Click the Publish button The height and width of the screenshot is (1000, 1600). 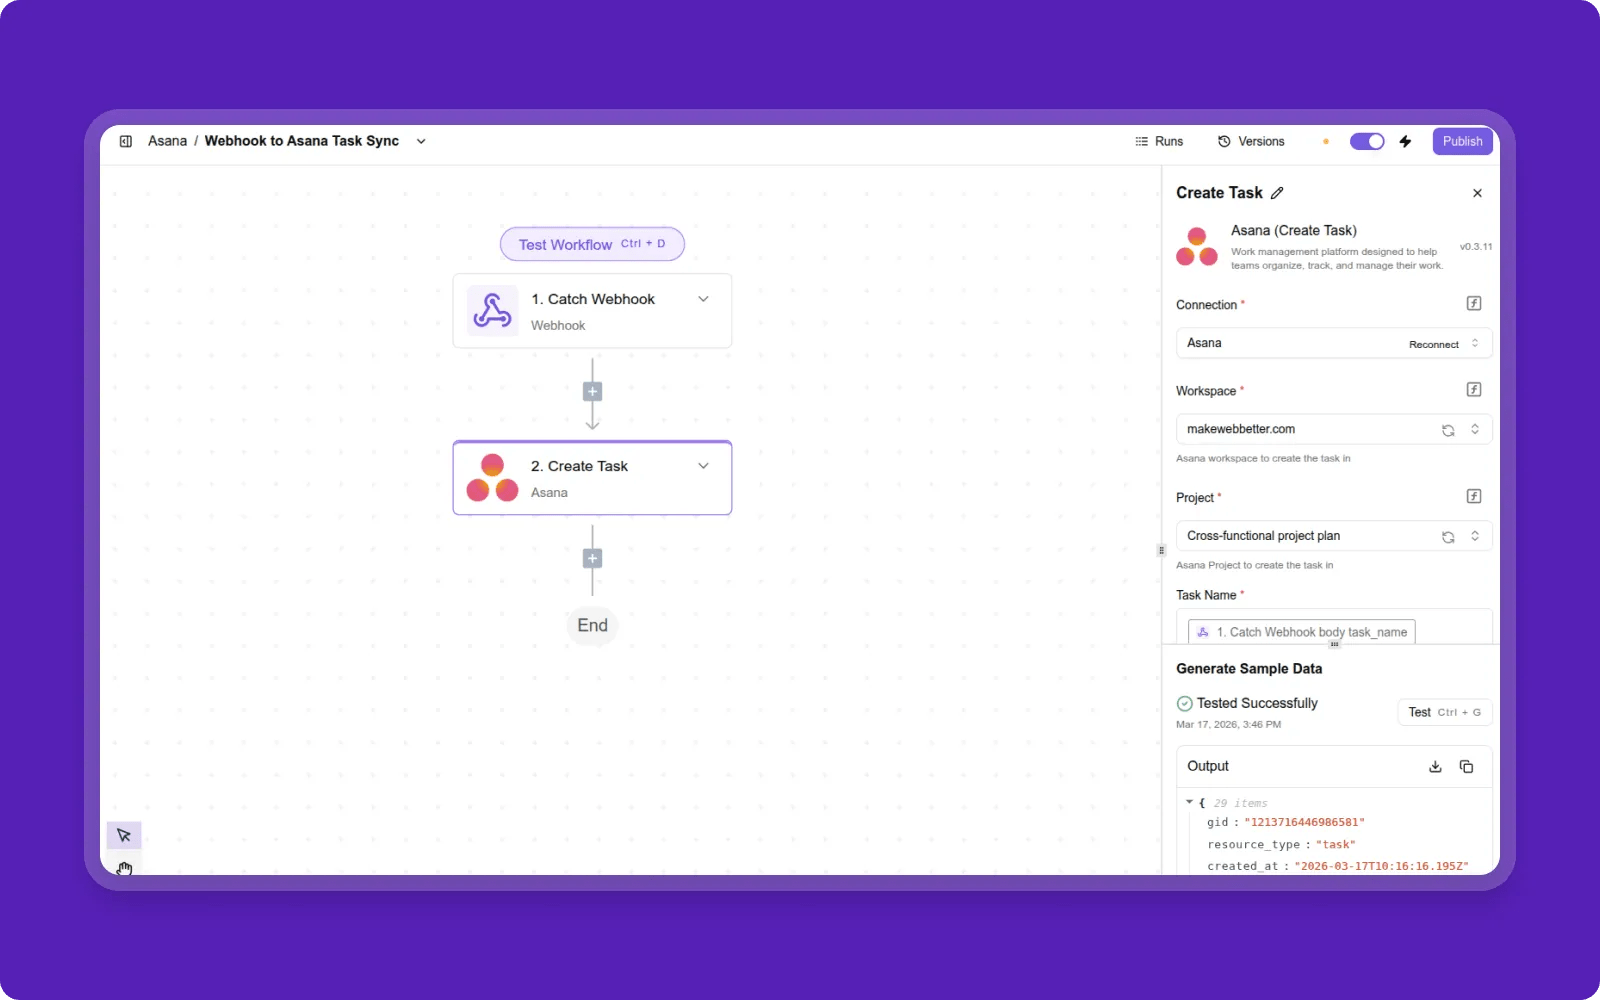coord(1462,141)
